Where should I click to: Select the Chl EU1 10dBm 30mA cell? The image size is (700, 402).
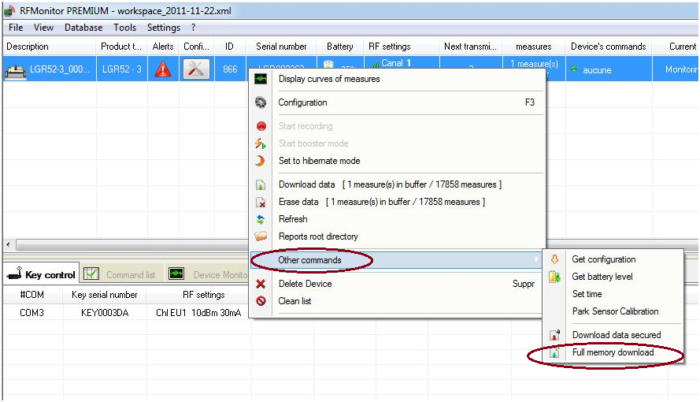[198, 313]
